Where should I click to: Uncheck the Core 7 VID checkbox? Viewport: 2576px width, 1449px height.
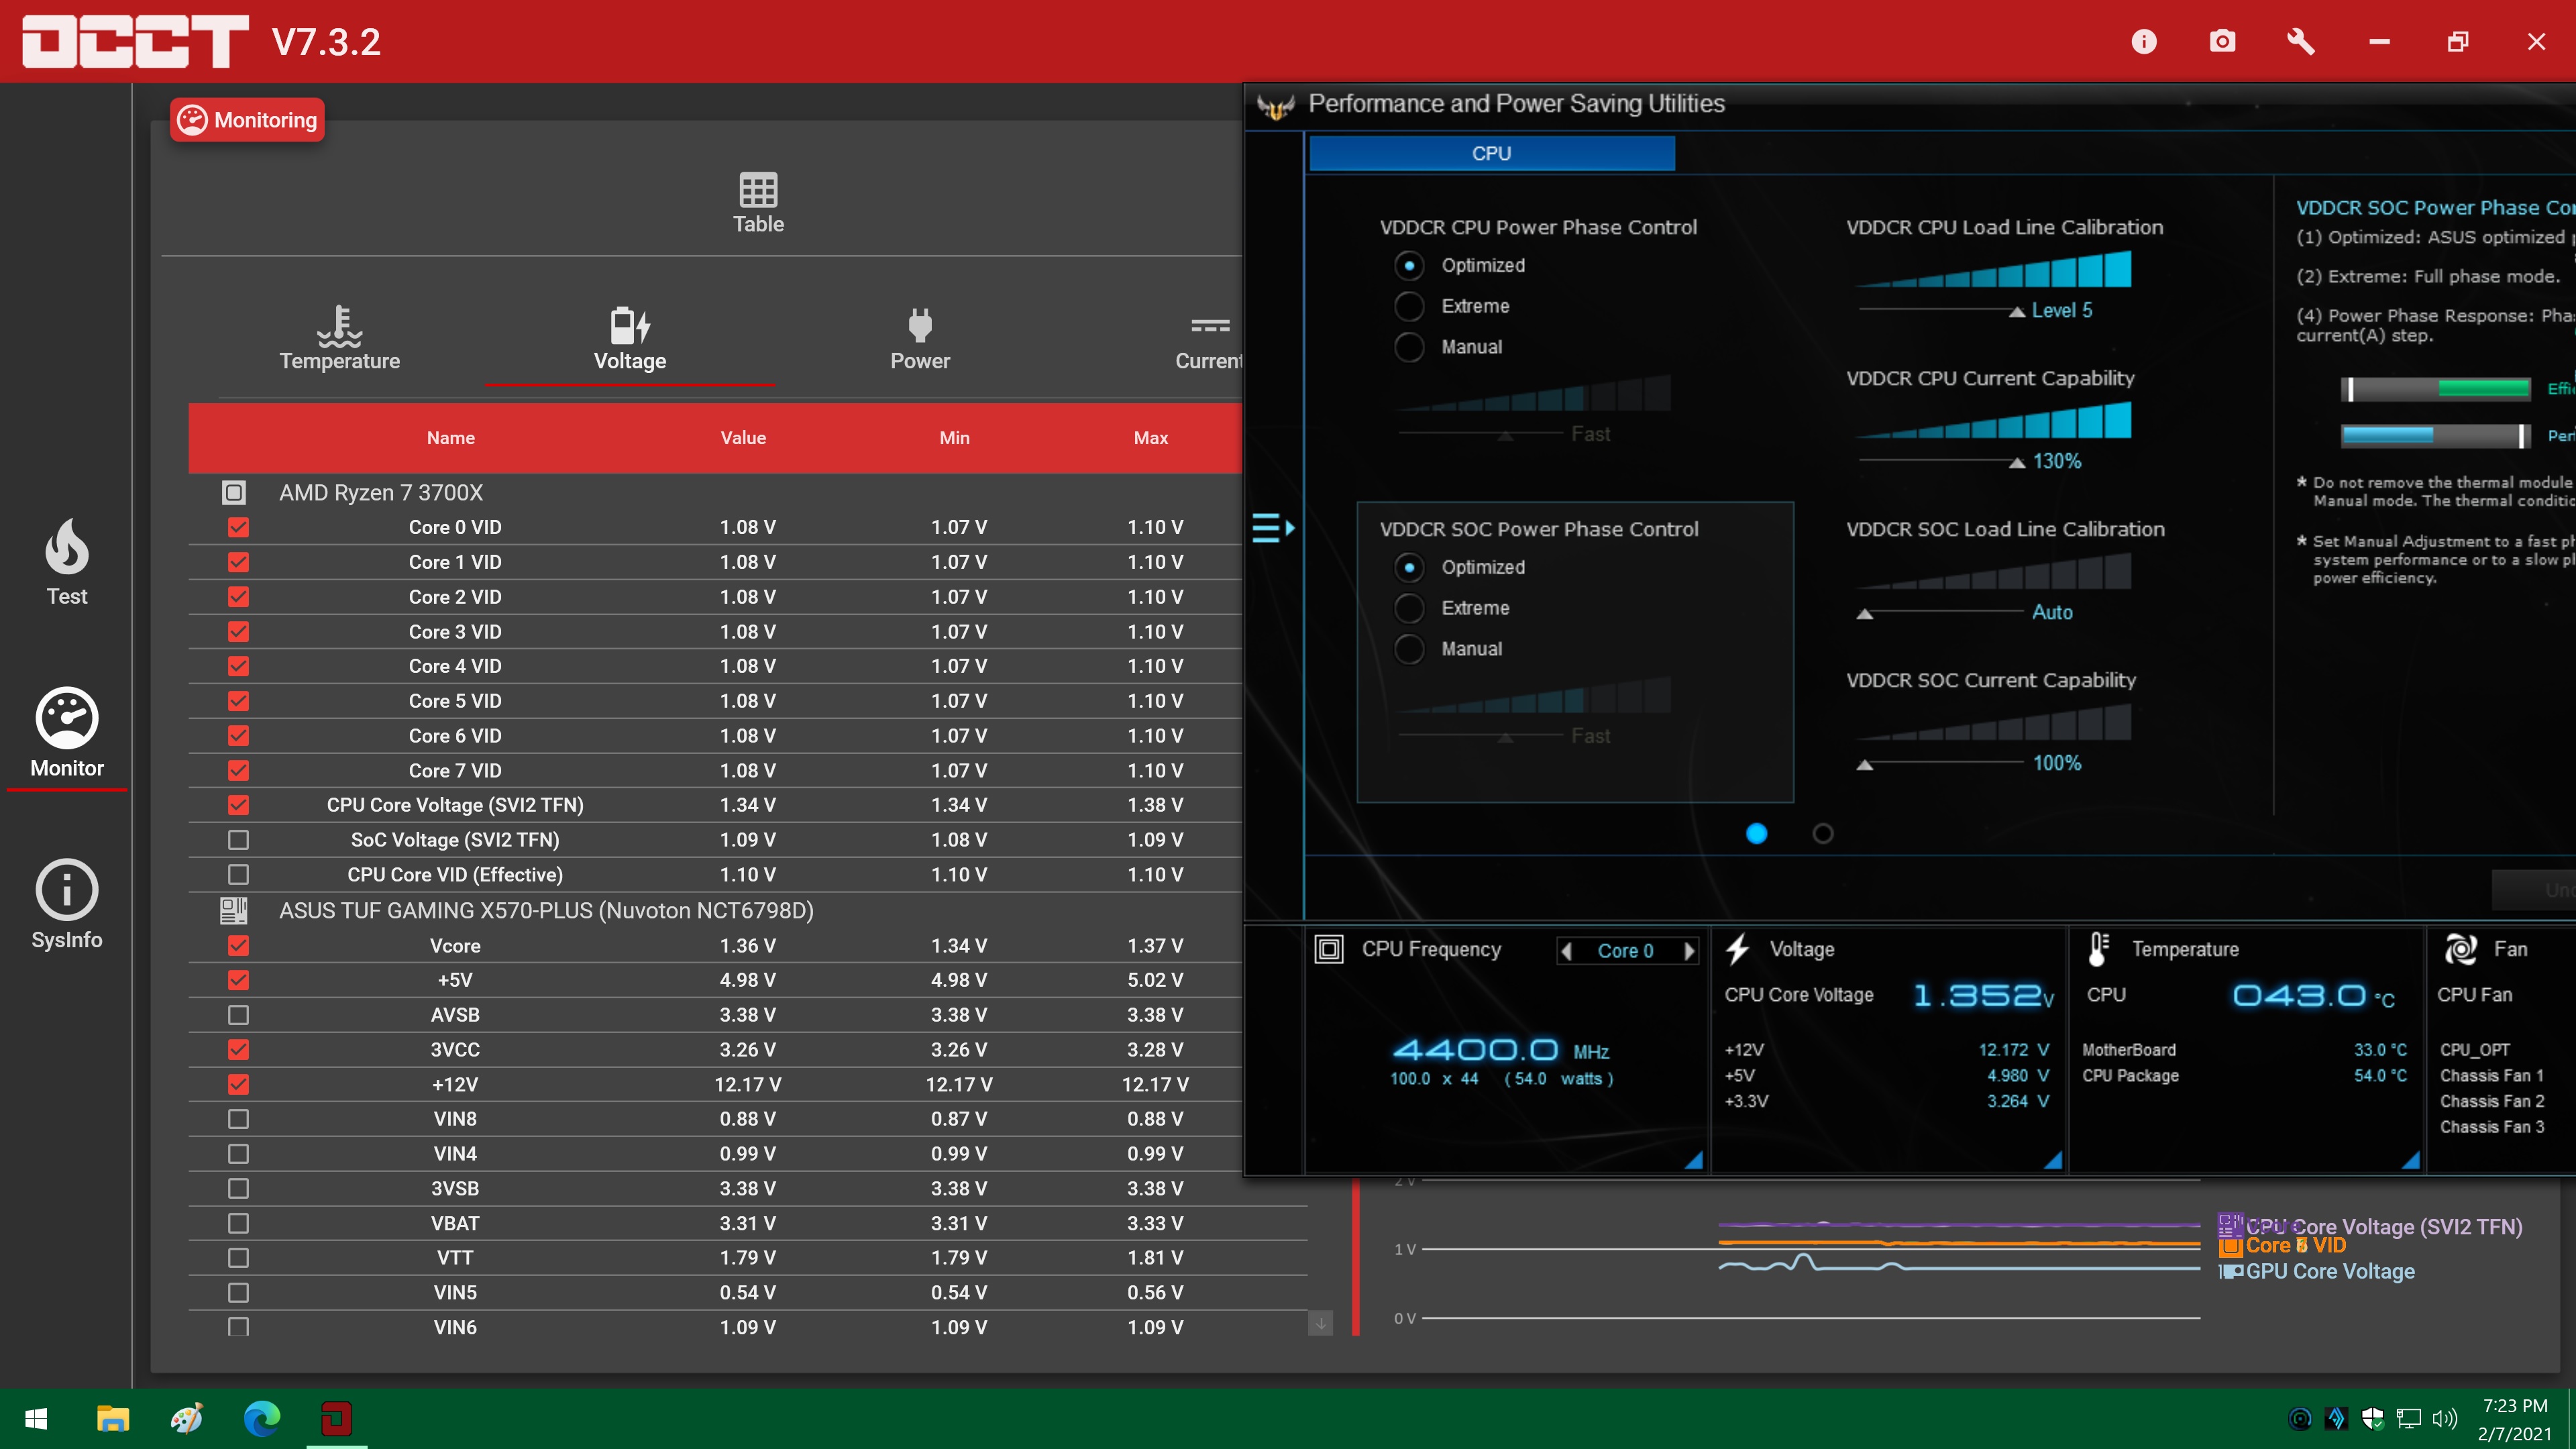pos(238,770)
